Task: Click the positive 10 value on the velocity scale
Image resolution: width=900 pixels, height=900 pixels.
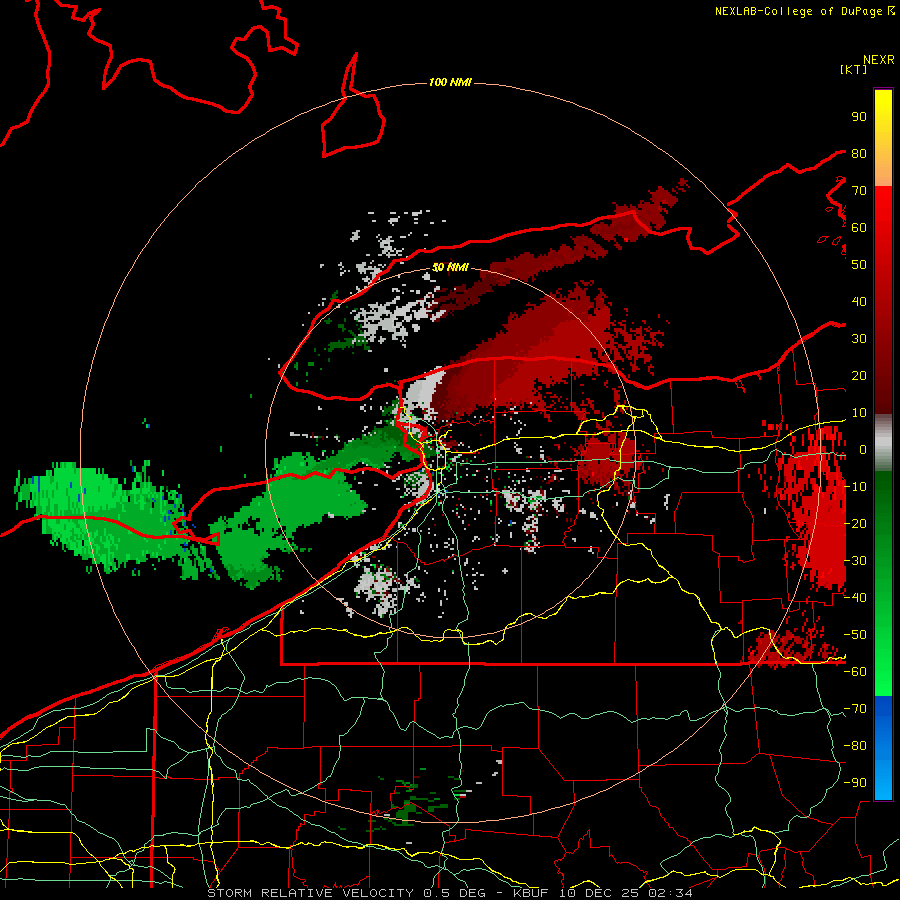Action: pyautogui.click(x=859, y=413)
